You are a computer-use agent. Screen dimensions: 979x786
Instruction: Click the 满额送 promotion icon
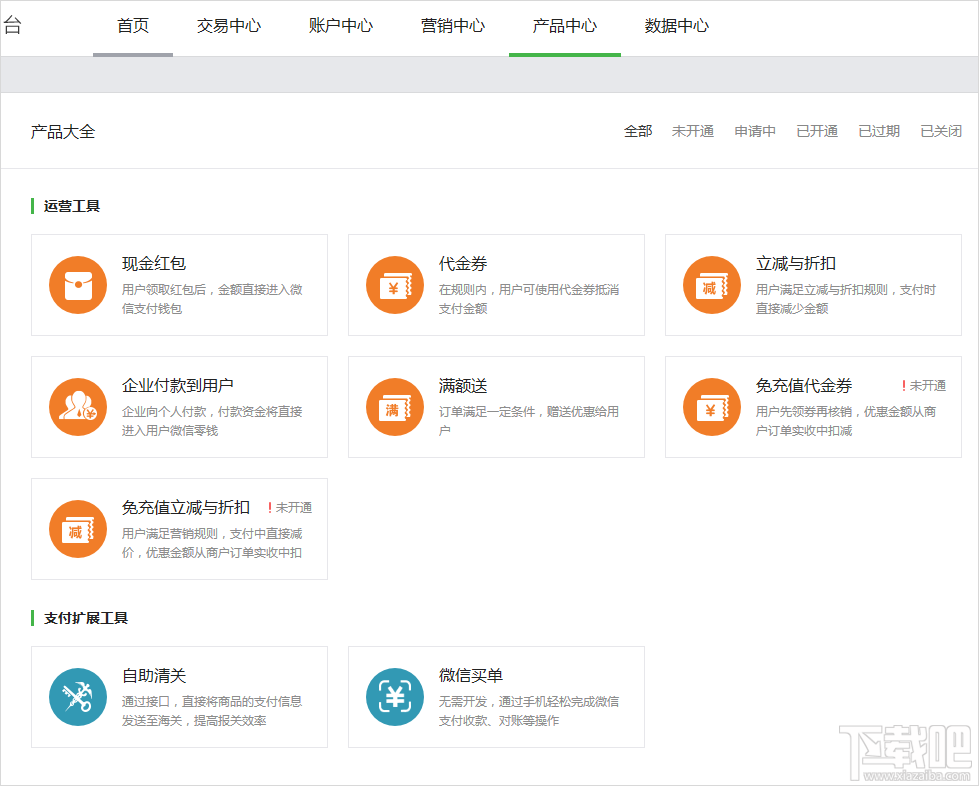tap(394, 407)
